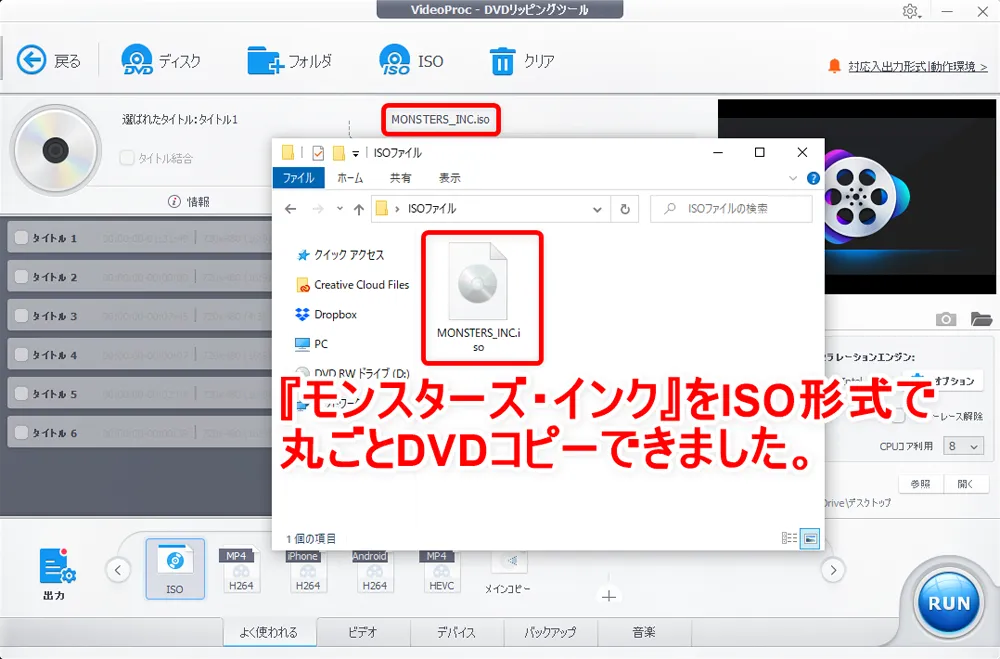Screen dimensions: 1000x659
Task: Check the タイトル 2 checkbox
Action: pos(21,276)
